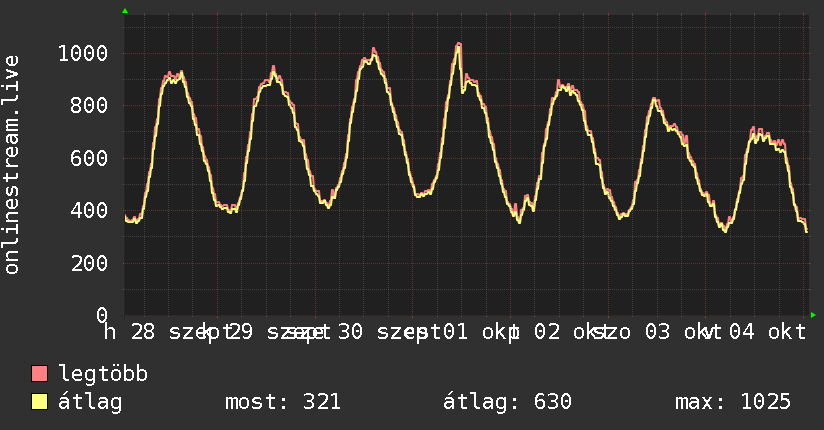Image resolution: width=824 pixels, height=430 pixels.
Task: Click the yellow átlag legend swatch
Action: pos(39,402)
